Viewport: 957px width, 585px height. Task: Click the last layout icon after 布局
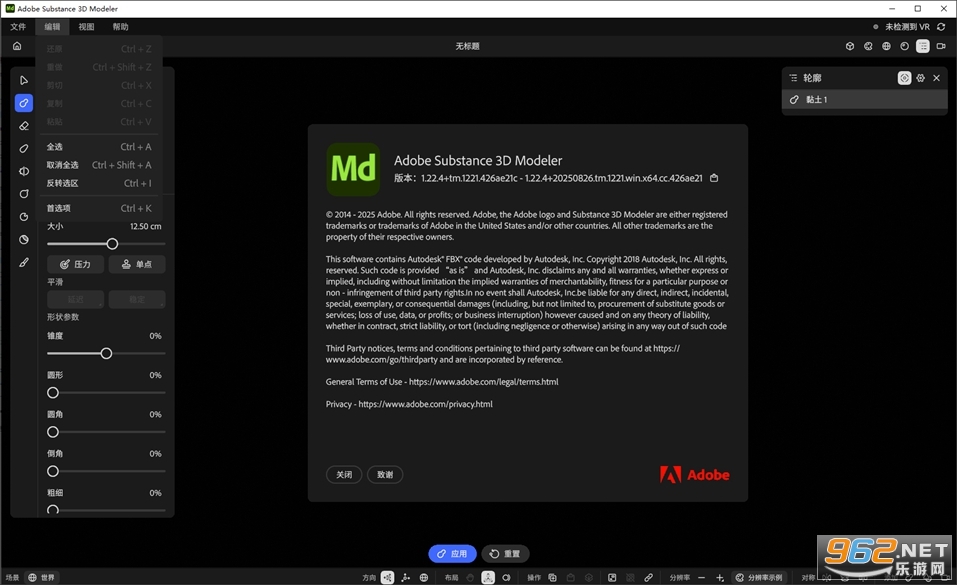coord(506,577)
